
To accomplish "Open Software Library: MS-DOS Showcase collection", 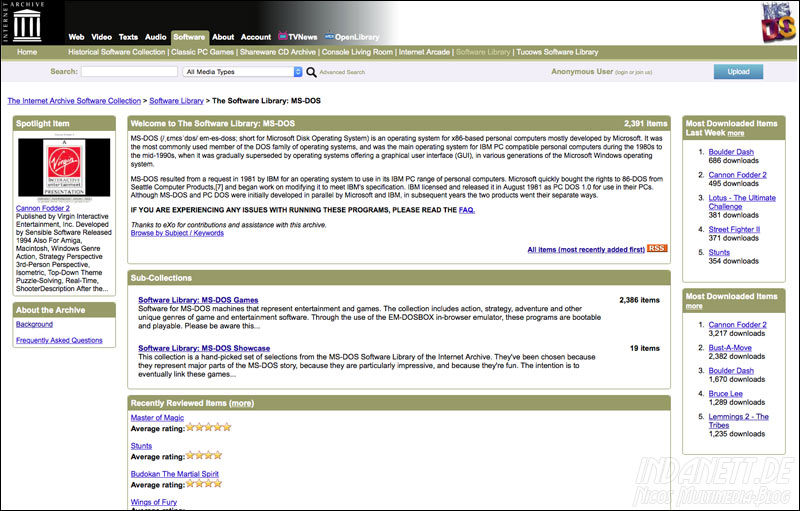I will pyautogui.click(x=204, y=348).
